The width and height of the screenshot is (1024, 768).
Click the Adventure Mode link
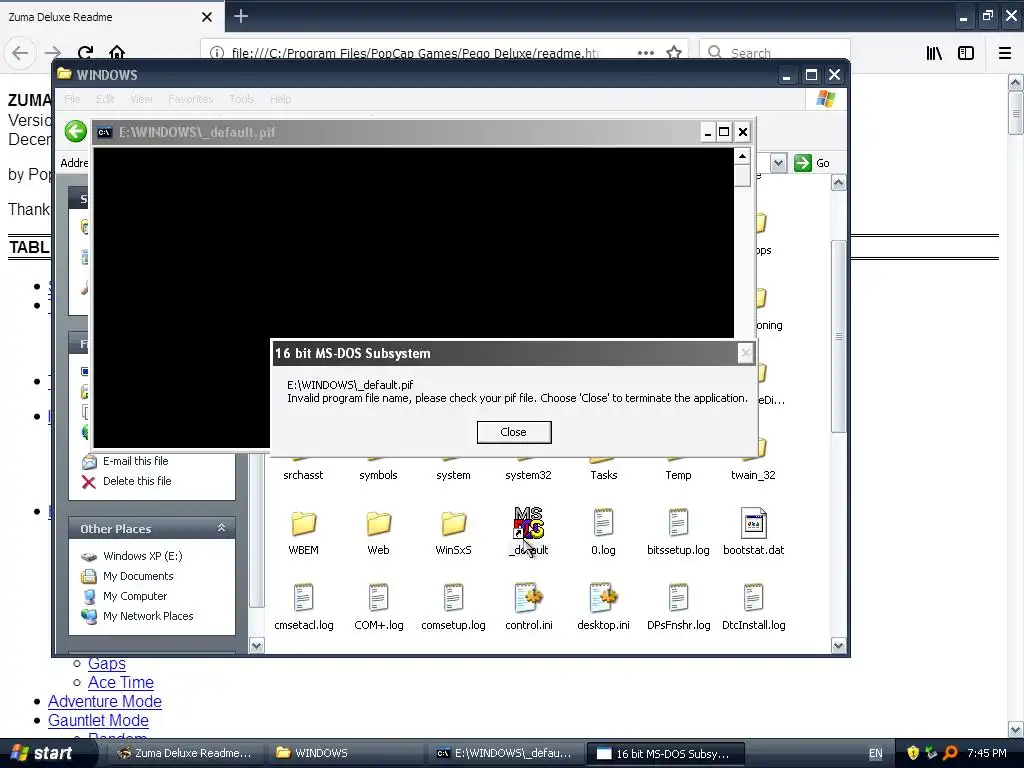tap(105, 701)
